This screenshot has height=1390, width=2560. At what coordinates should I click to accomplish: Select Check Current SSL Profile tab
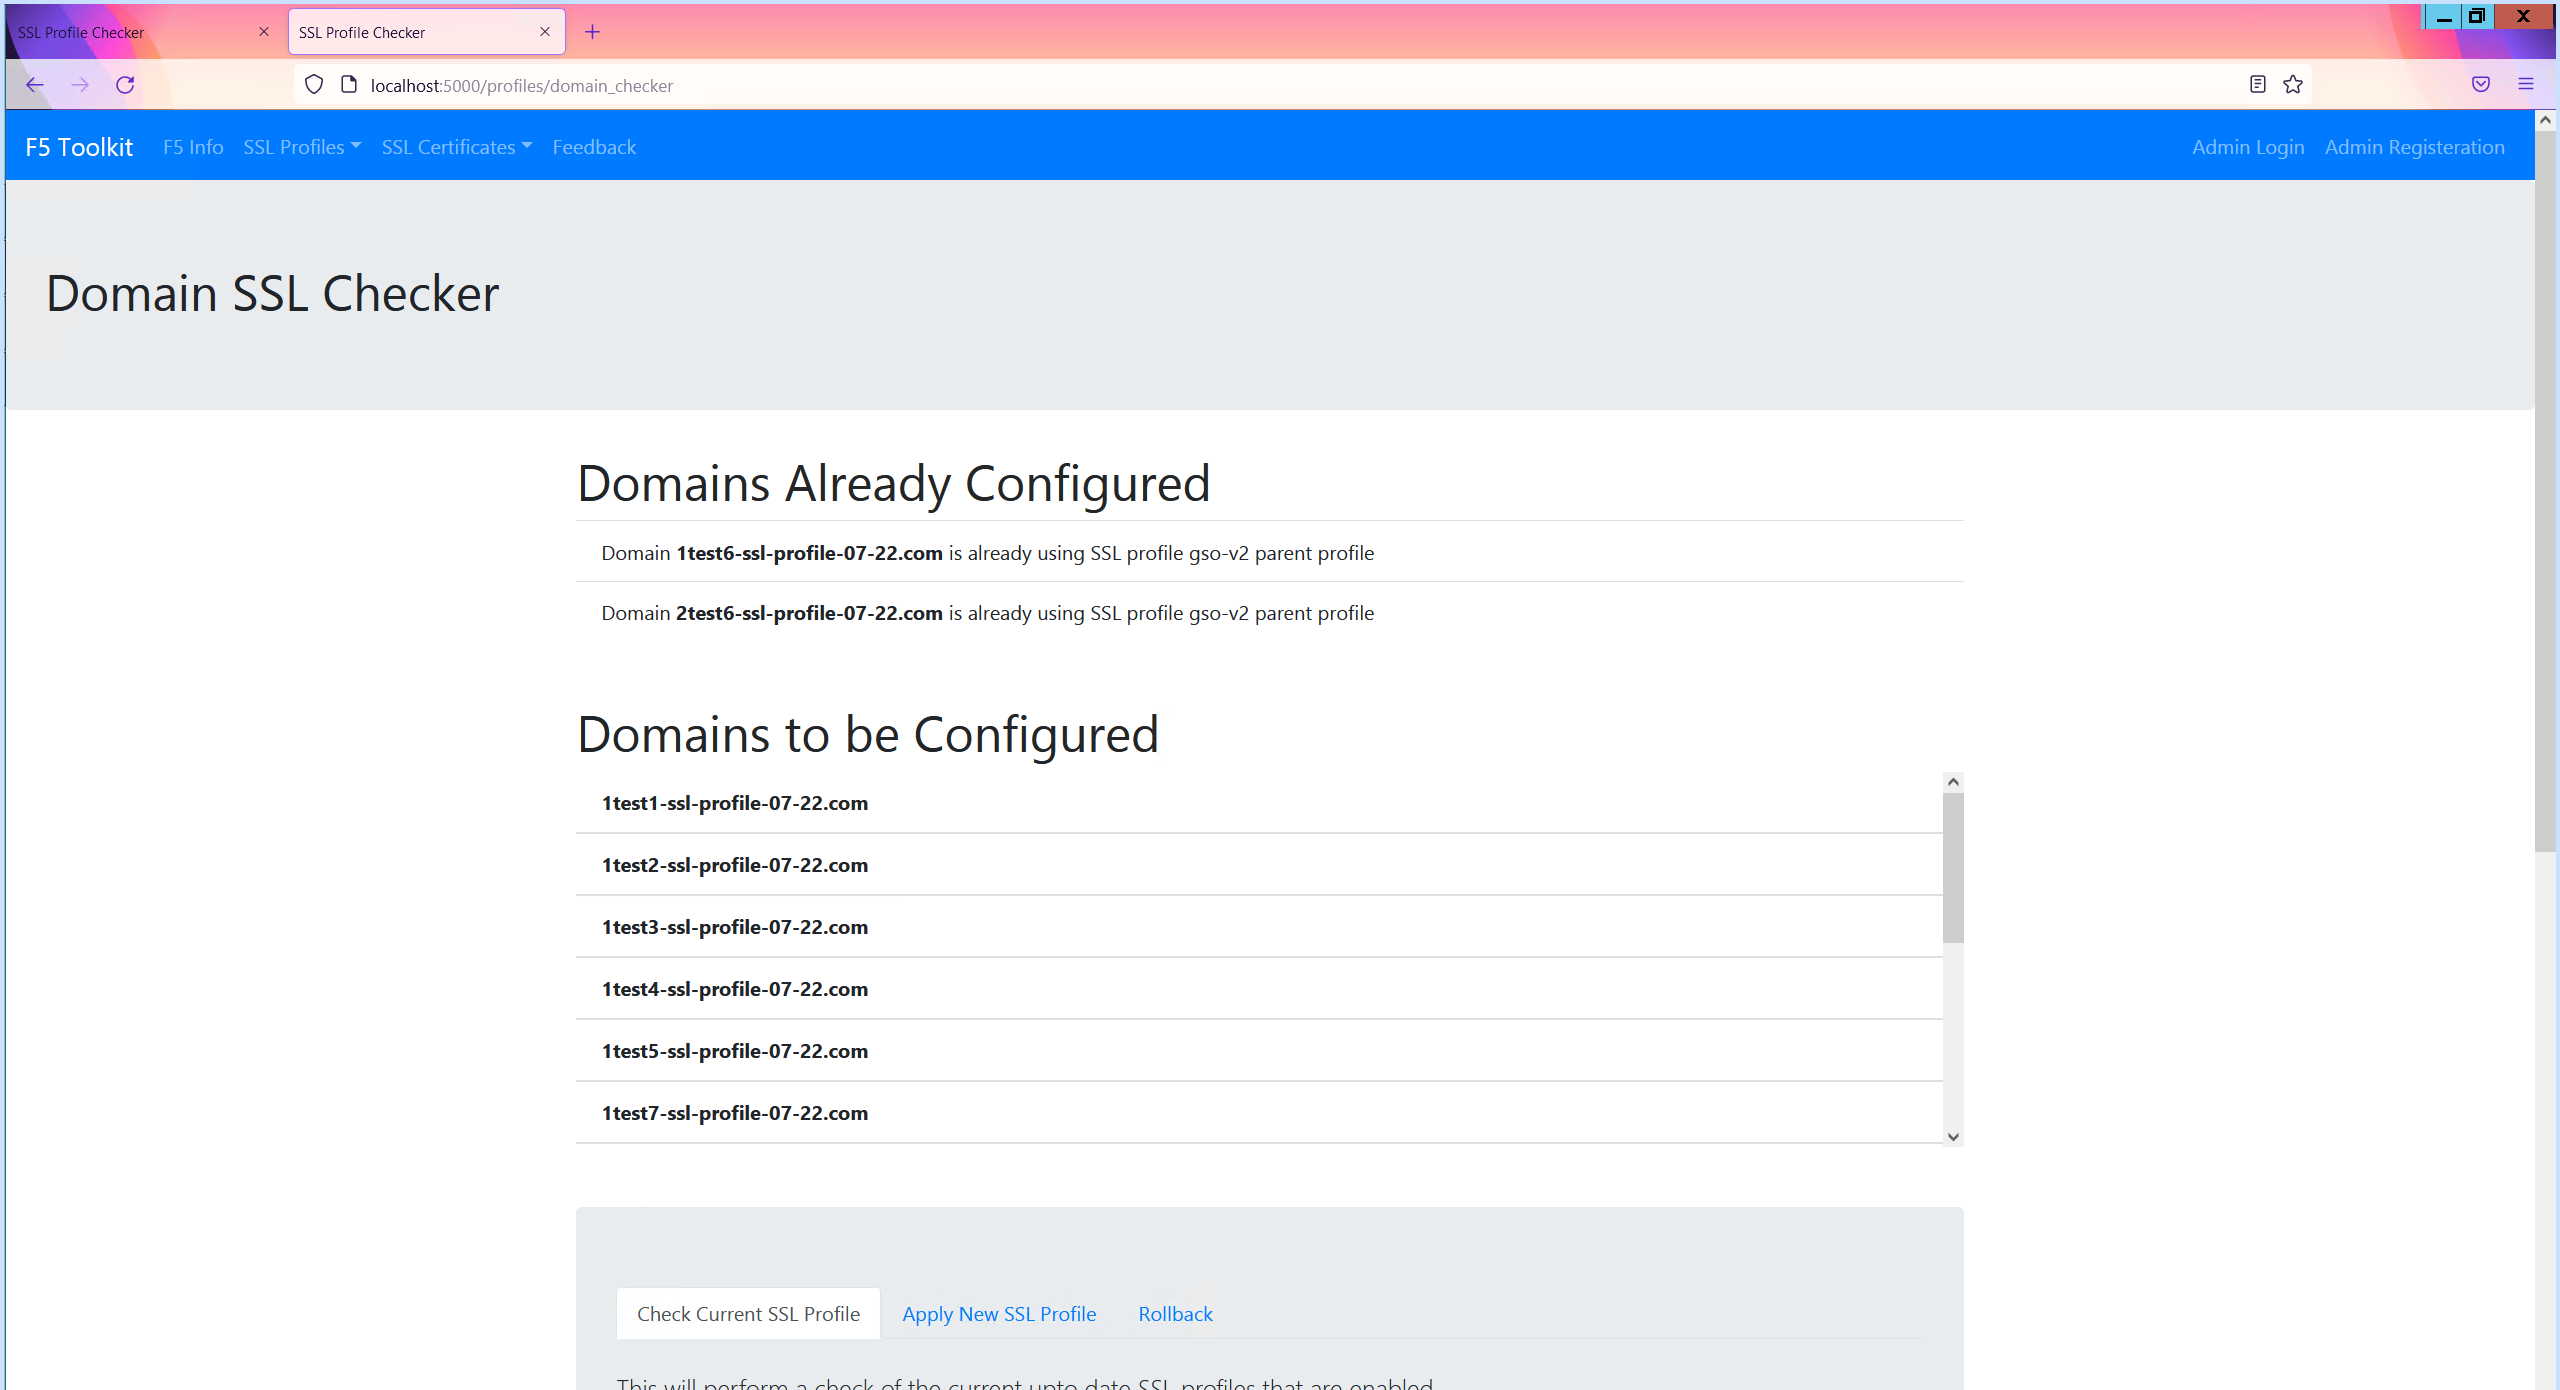[748, 1314]
